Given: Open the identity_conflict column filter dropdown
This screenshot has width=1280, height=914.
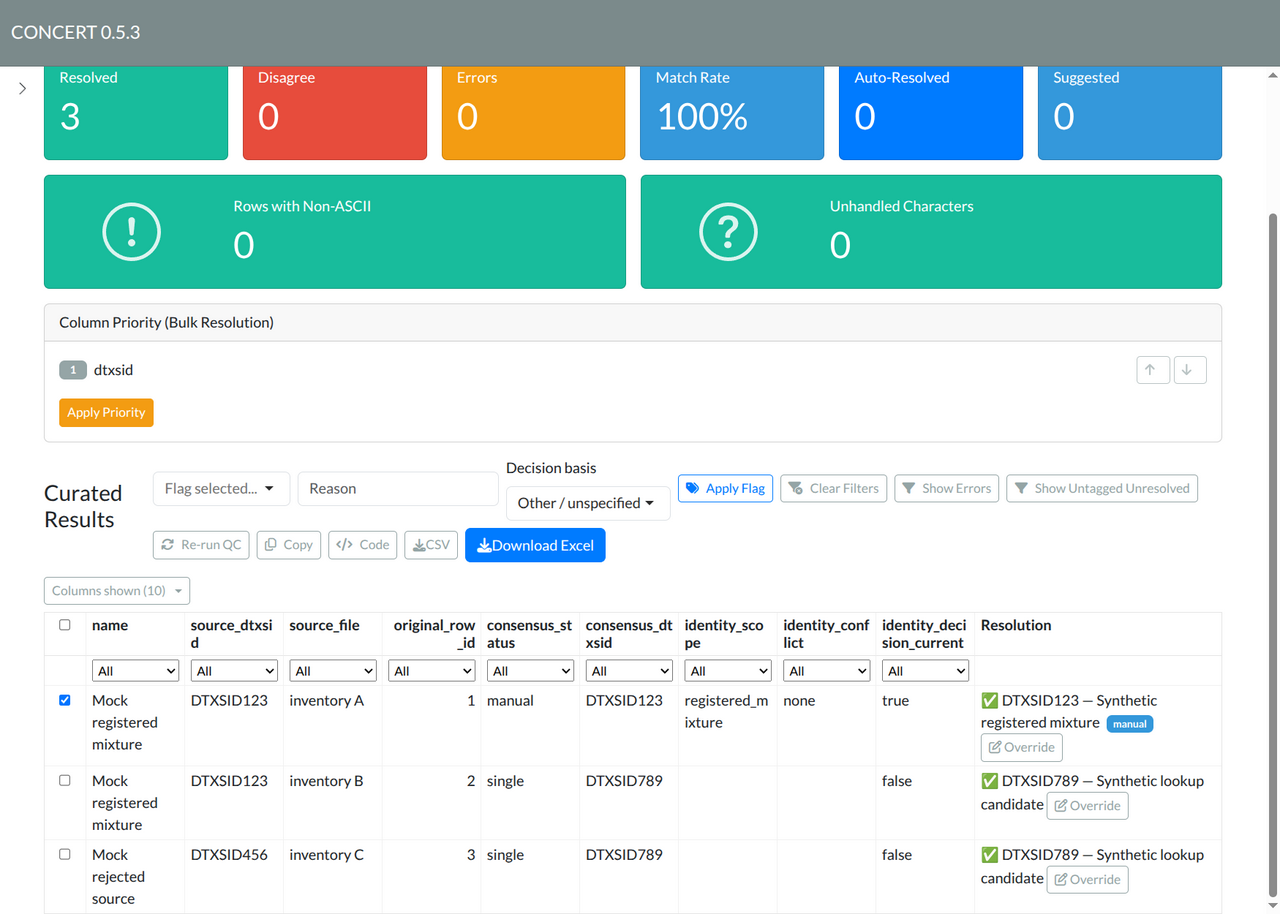Looking at the screenshot, I should 826,671.
